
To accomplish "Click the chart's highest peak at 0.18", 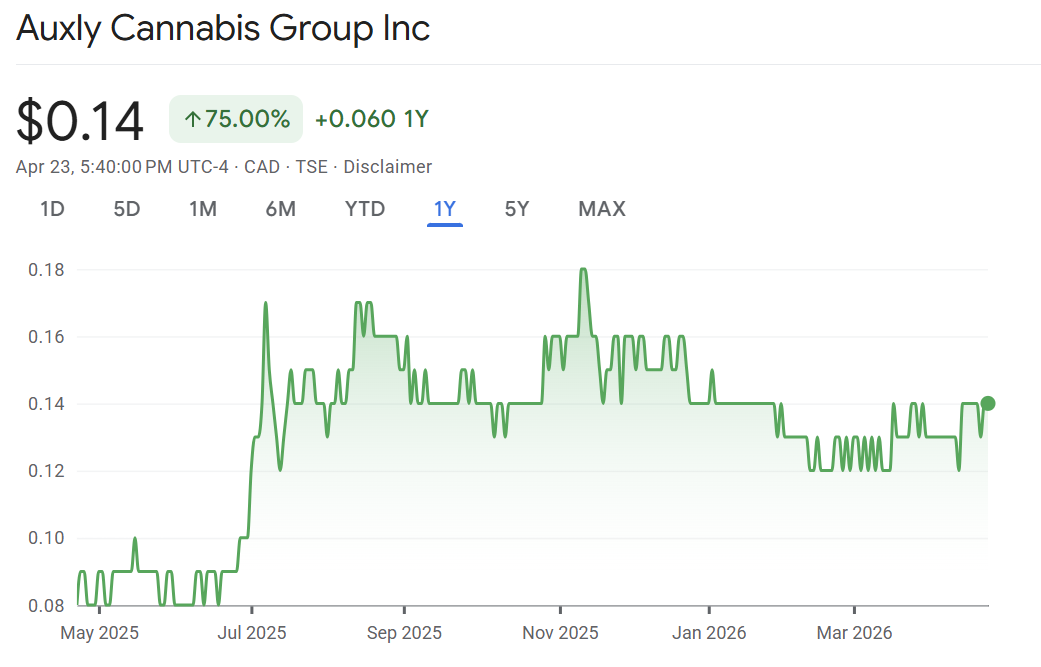I will pos(583,270).
